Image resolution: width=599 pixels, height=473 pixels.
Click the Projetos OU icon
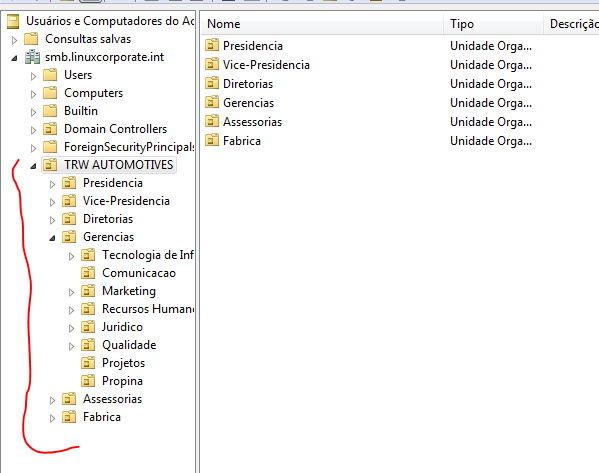[88, 363]
